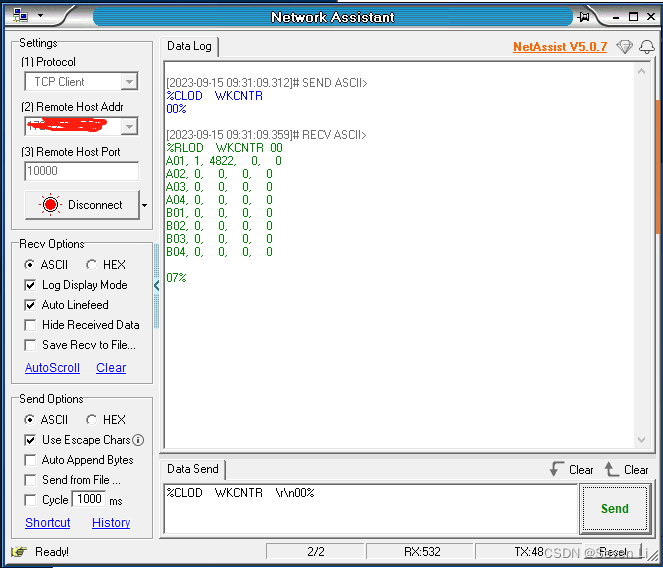This screenshot has height=568, width=663.
Task: Enable the Cycle checkbox
Action: [30, 500]
